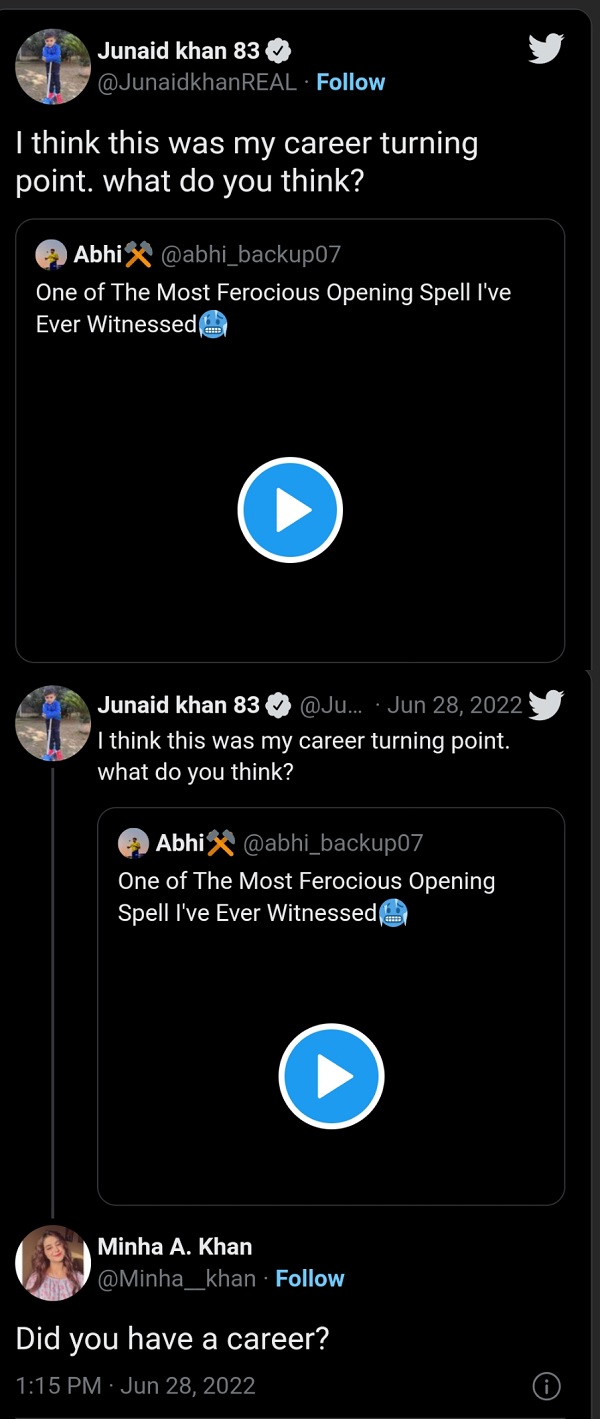600x1419 pixels.
Task: Open Minha A. Khan's profile picture
Action: (x=53, y=1263)
